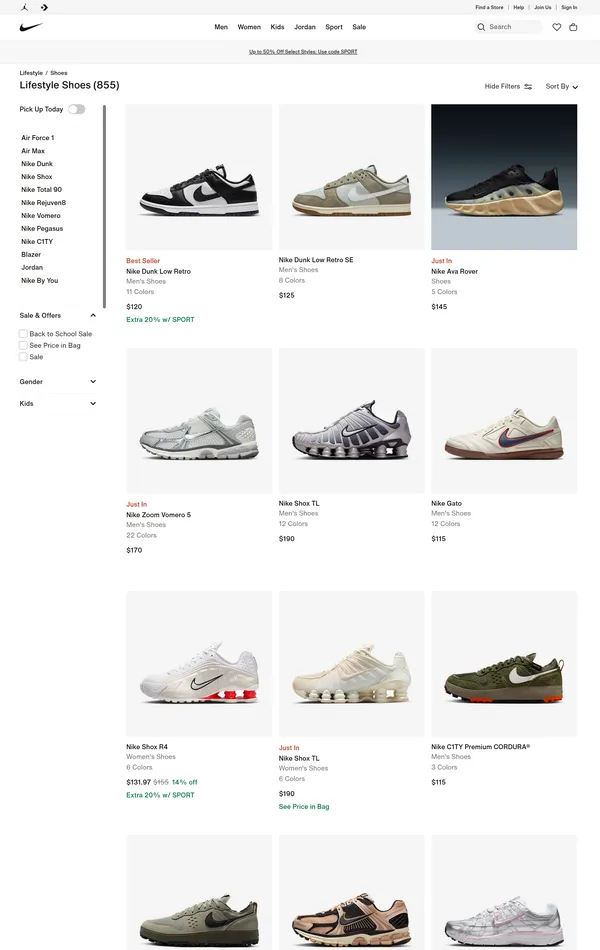The image size is (600, 950).
Task: Click the Nike swoosh home logo
Action: tap(30, 28)
